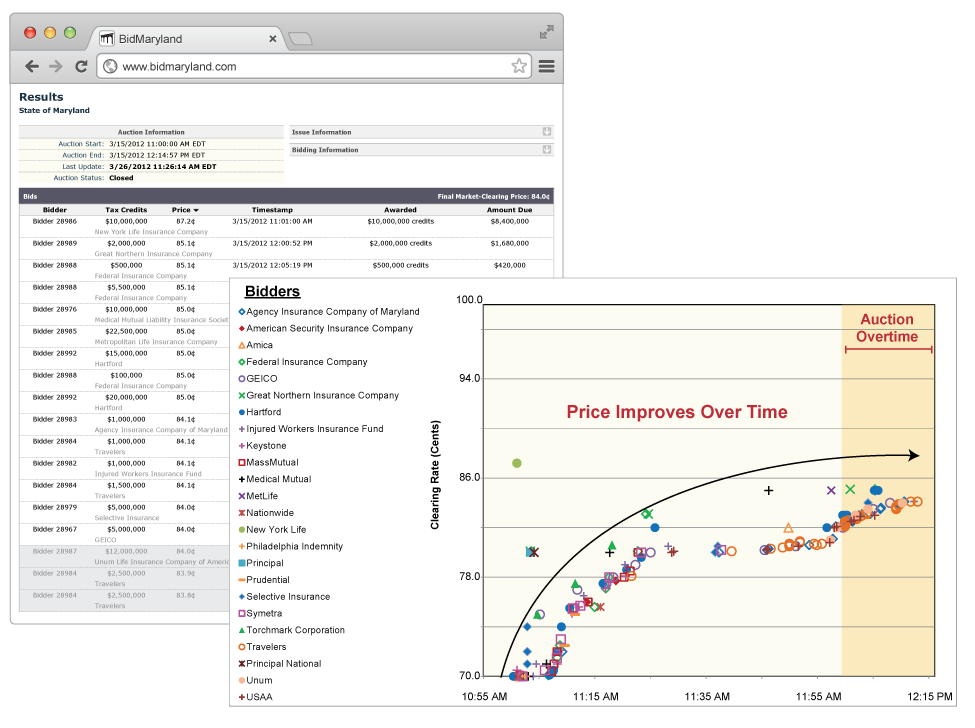Viewport: 975px width, 728px height.
Task: Click Final Market-Clearing Price 84.0¢ text
Action: 493,196
